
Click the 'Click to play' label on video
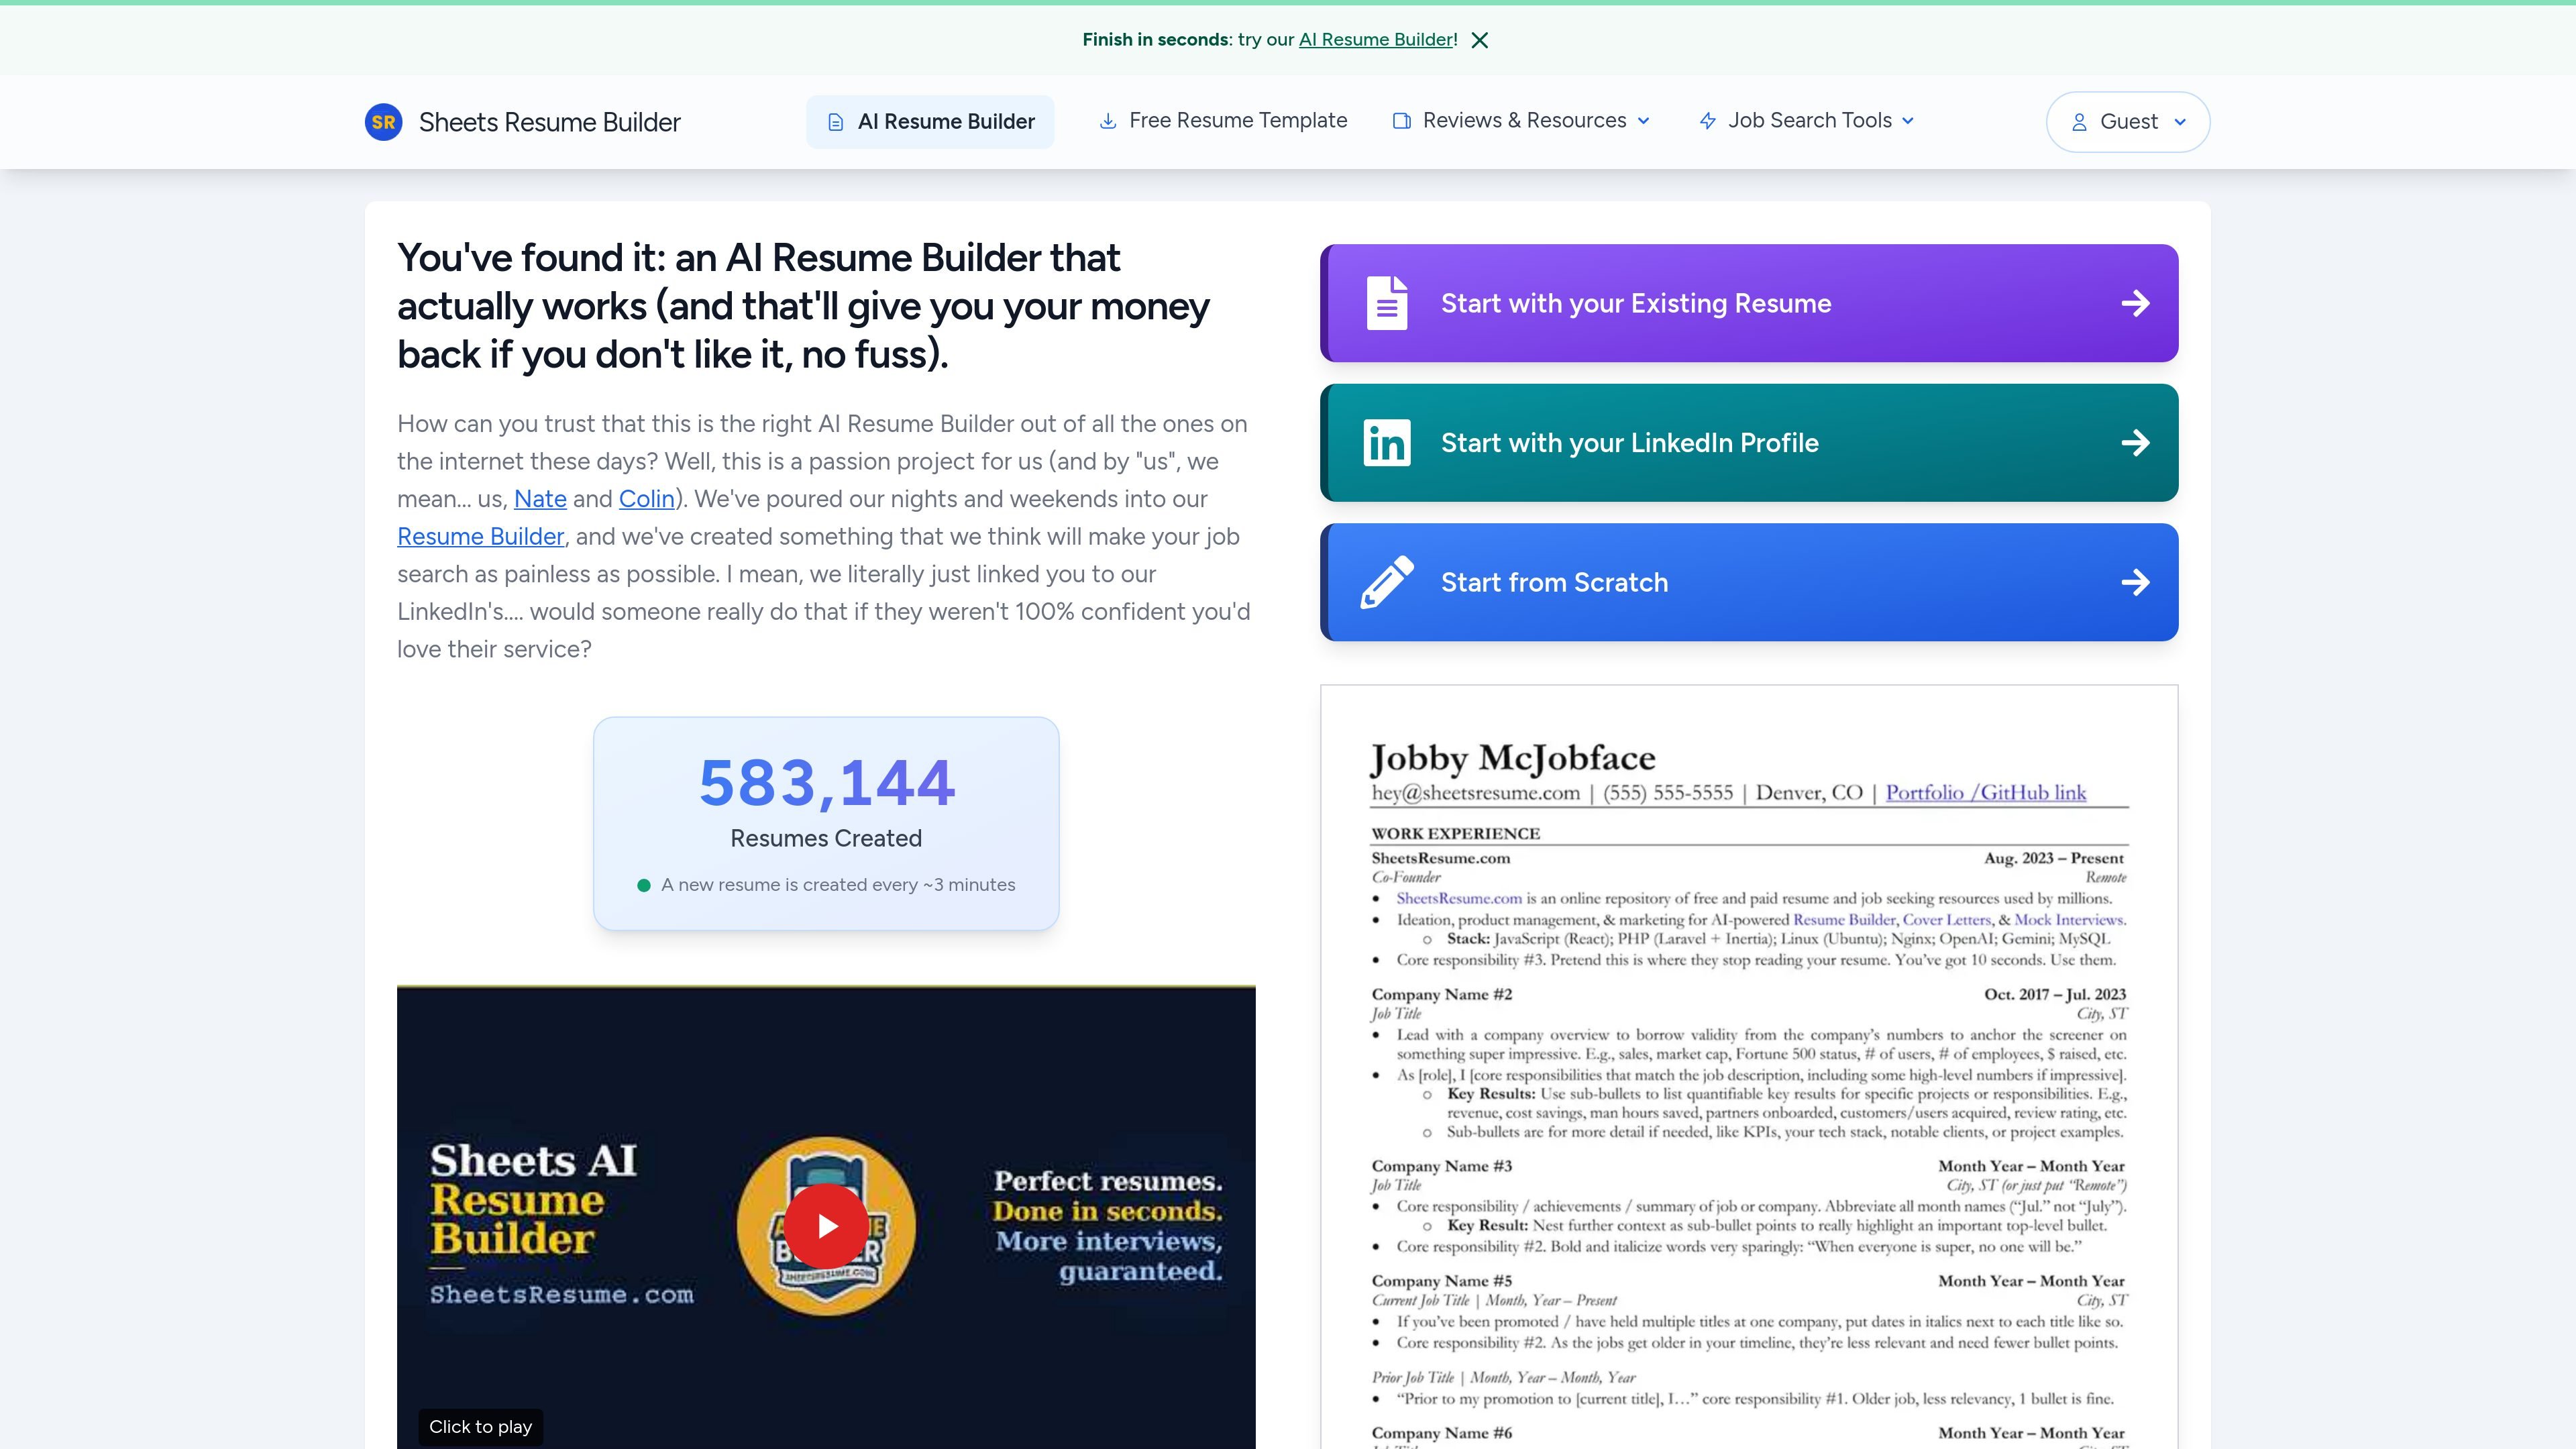pos(480,1427)
